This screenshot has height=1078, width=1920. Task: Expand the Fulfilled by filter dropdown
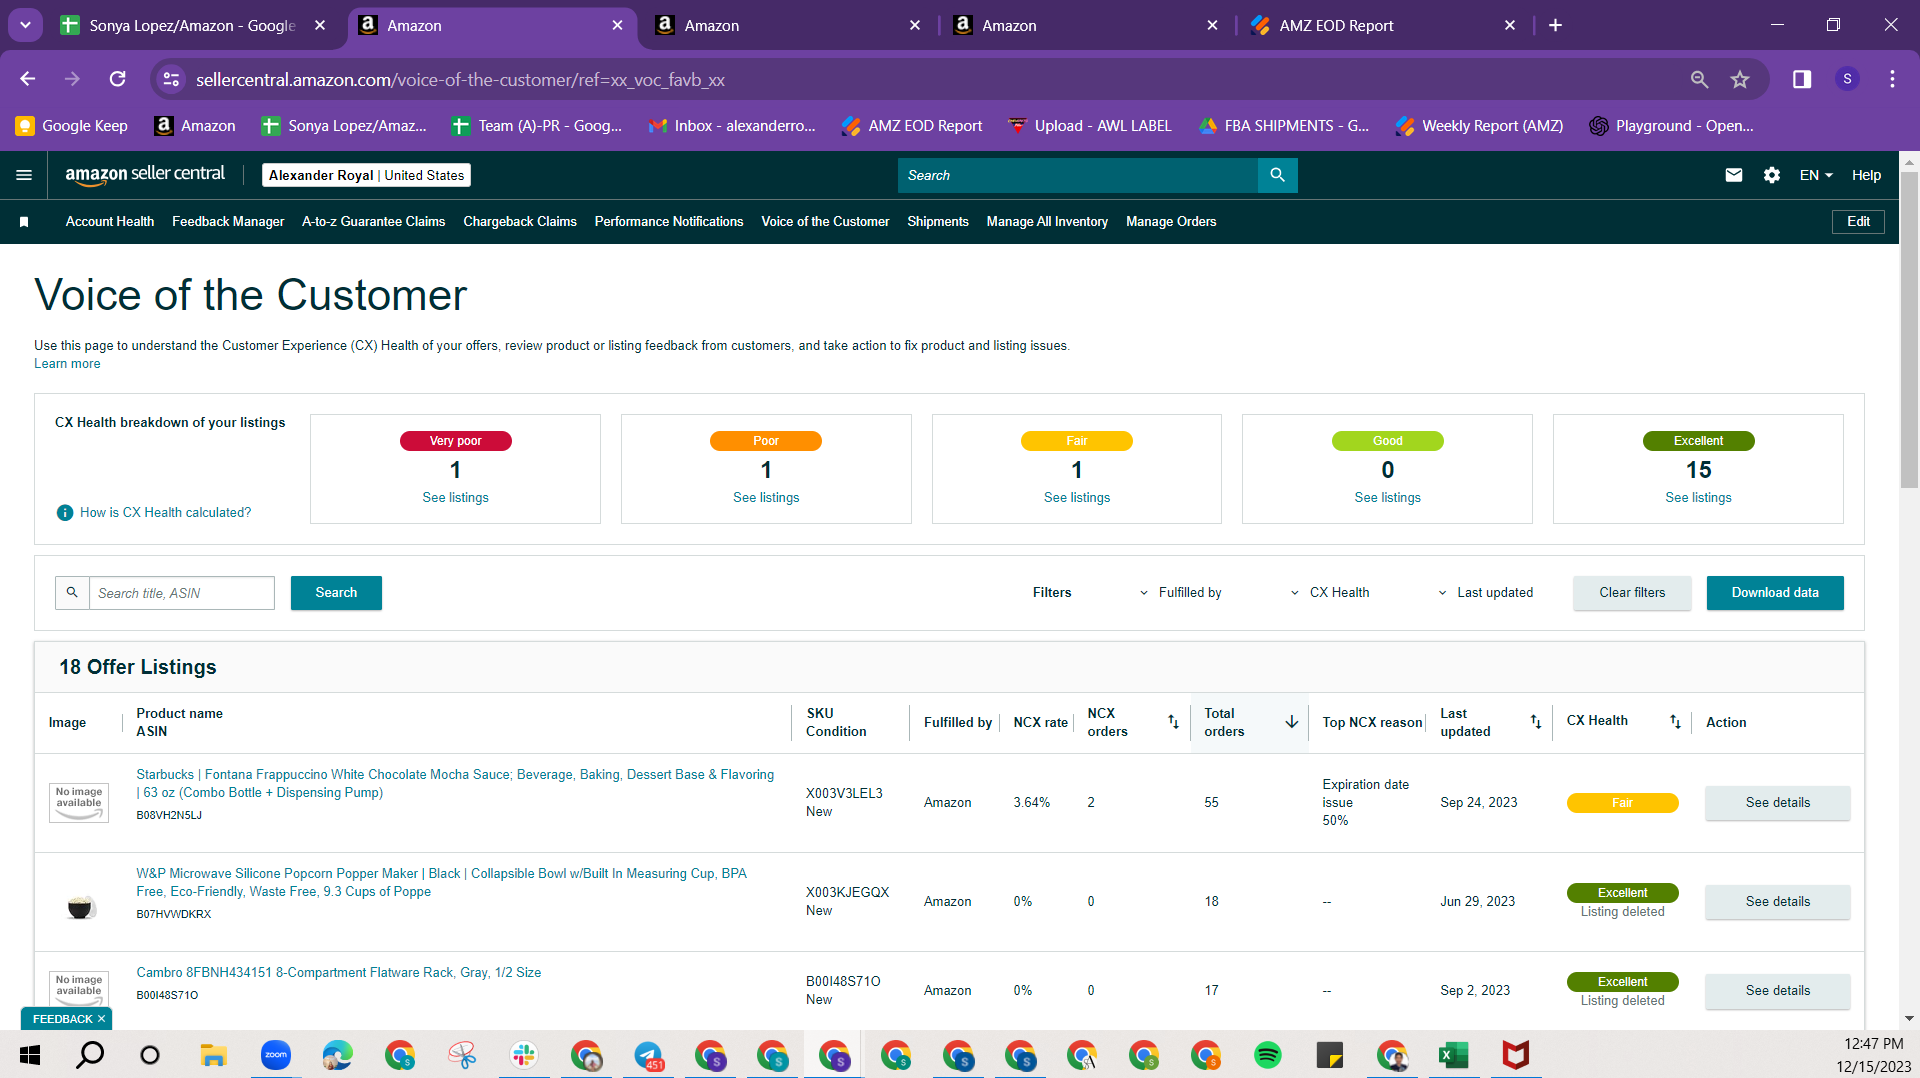click(x=1181, y=593)
